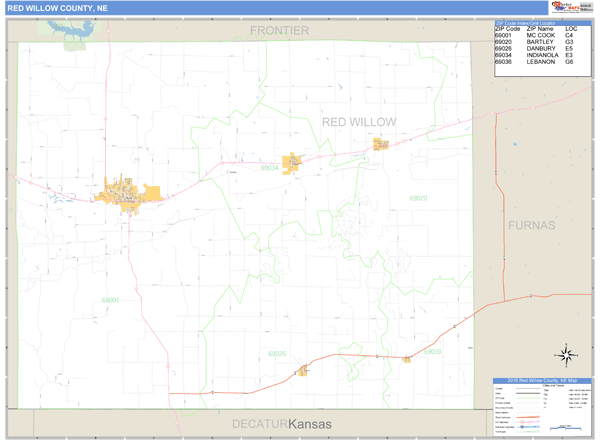Viewport: 600px width, 440px height.
Task: Click the Indianola town marker near 69034
Action: [293, 162]
